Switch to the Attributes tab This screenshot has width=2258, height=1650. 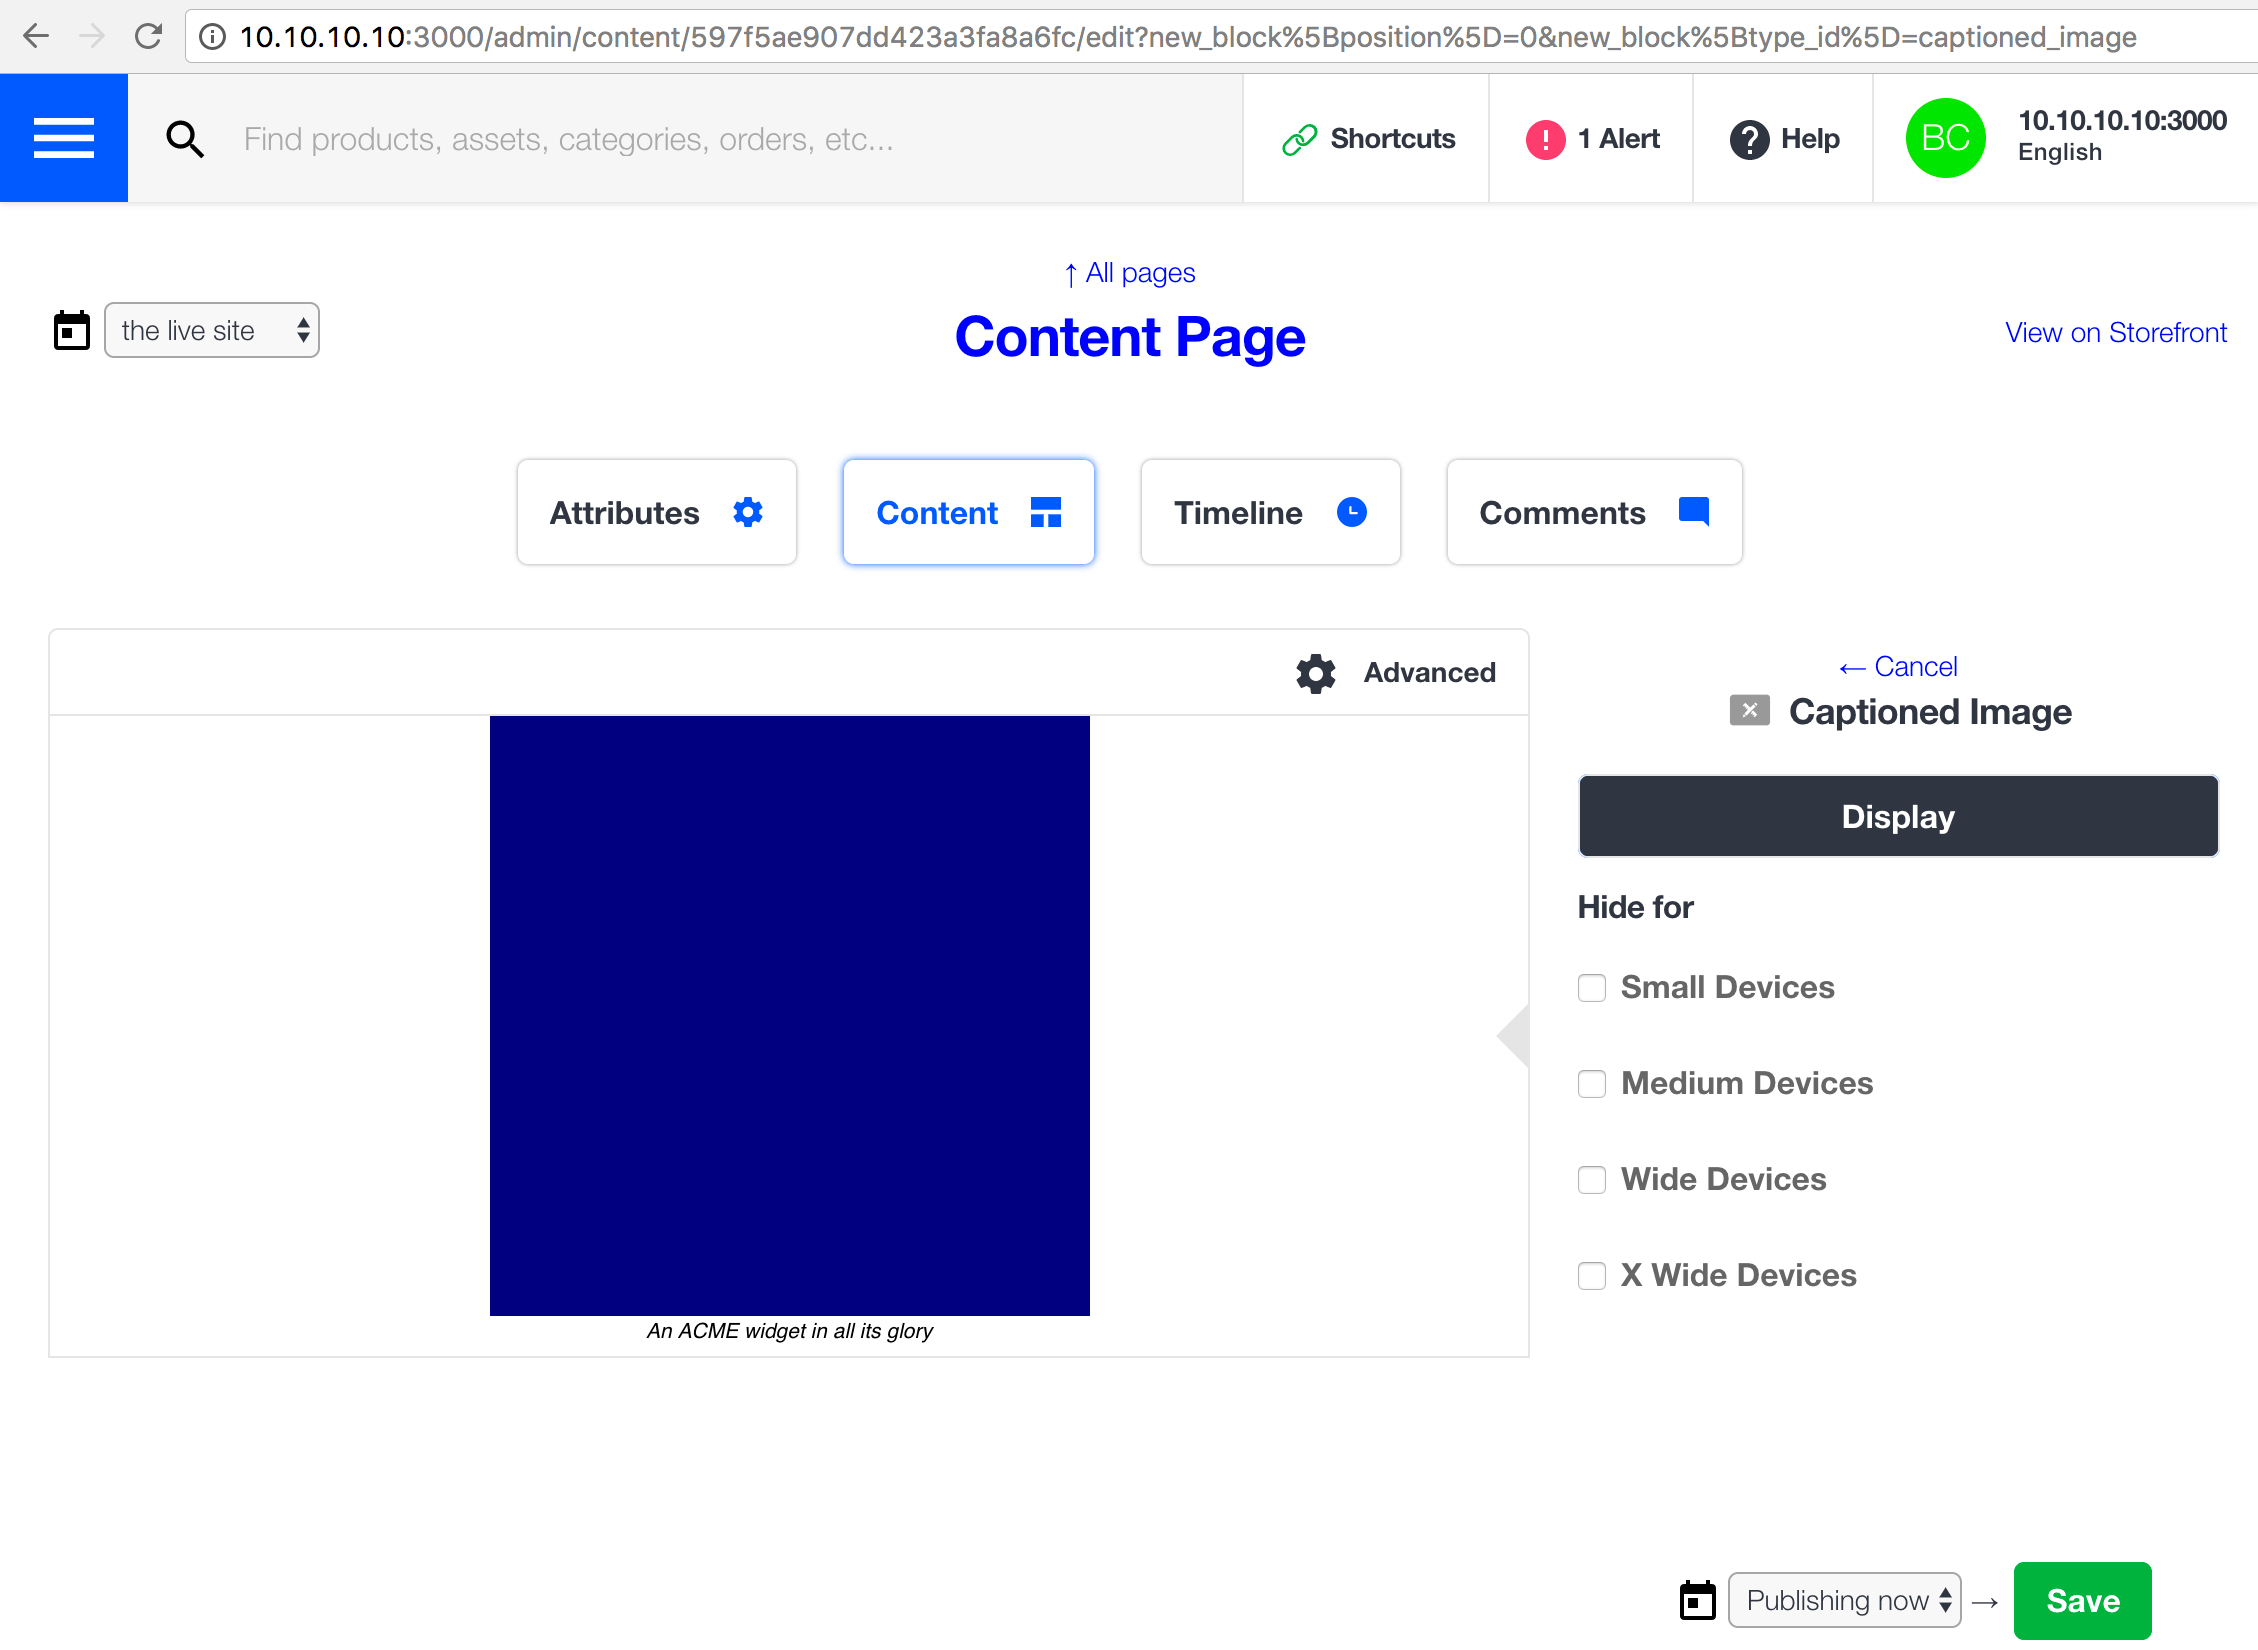[657, 512]
